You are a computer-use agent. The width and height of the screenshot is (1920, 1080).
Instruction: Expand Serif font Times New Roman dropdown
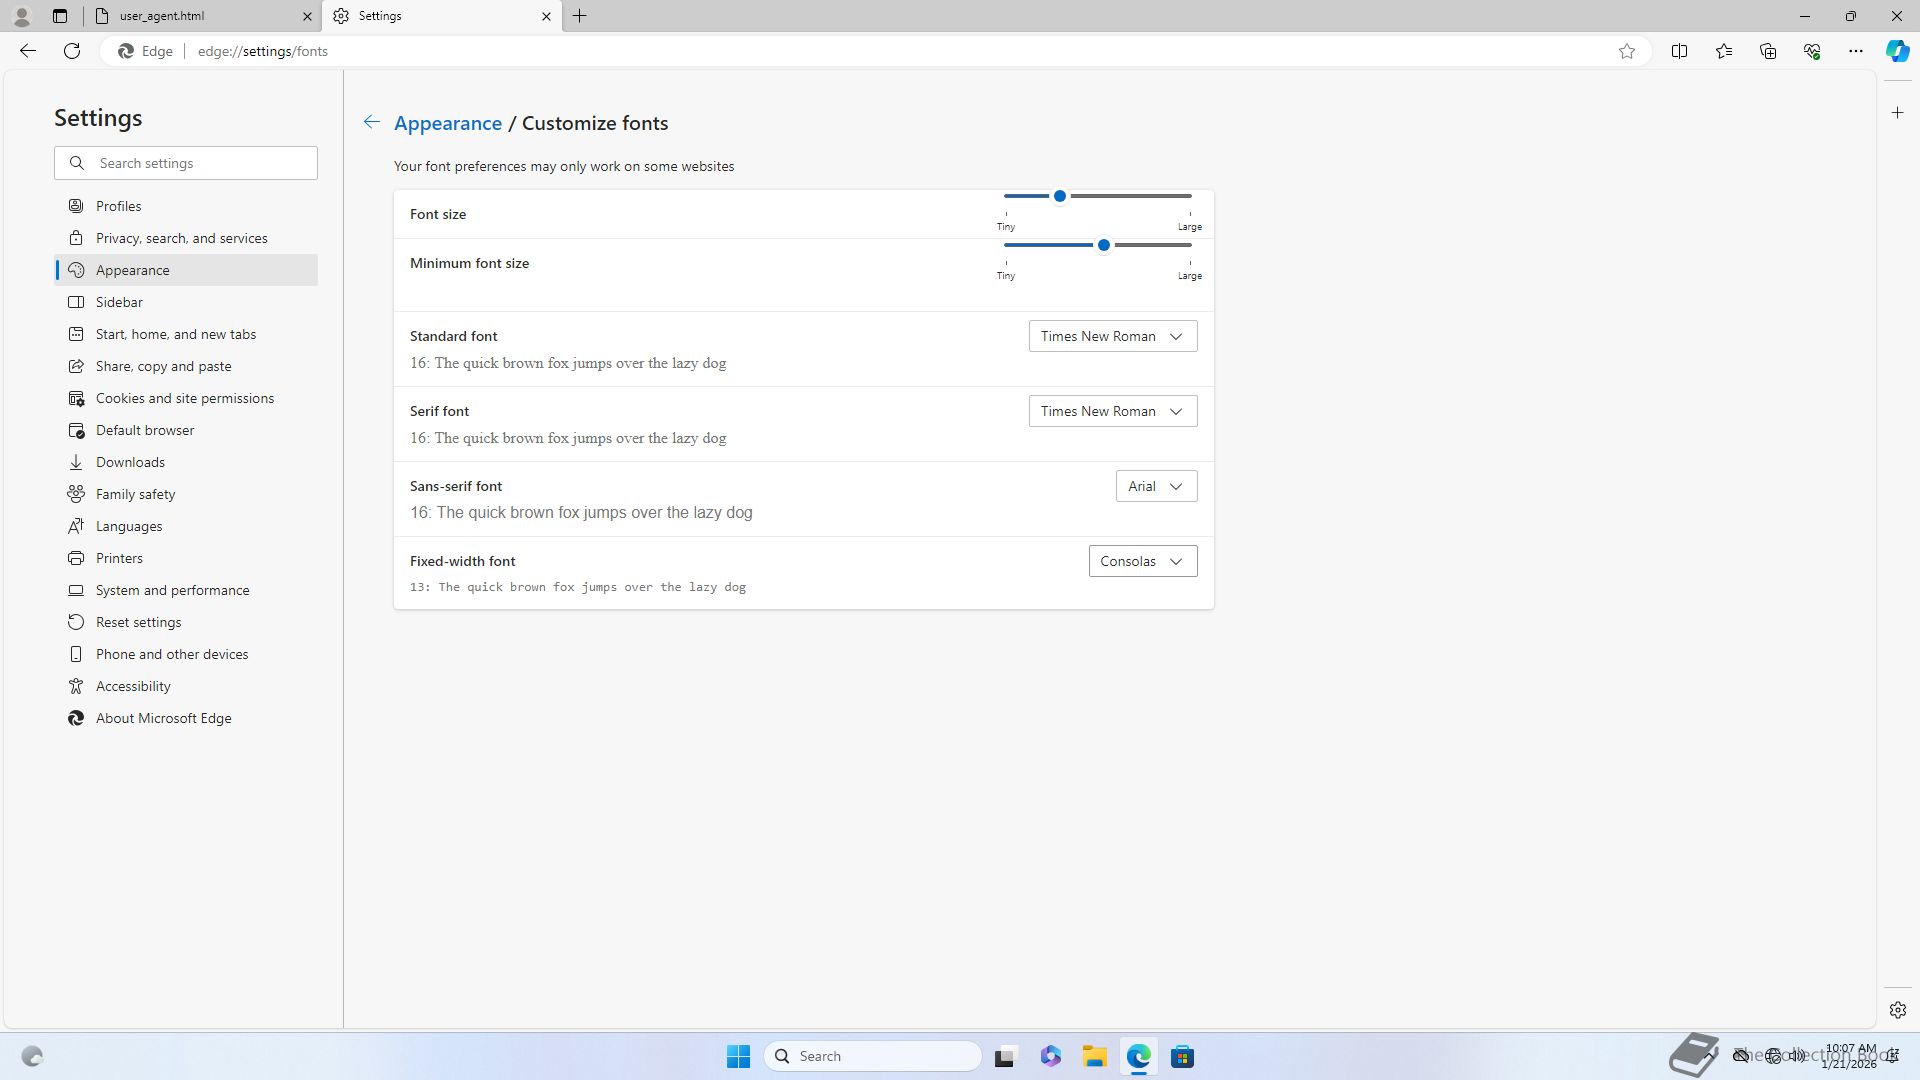tap(1112, 411)
